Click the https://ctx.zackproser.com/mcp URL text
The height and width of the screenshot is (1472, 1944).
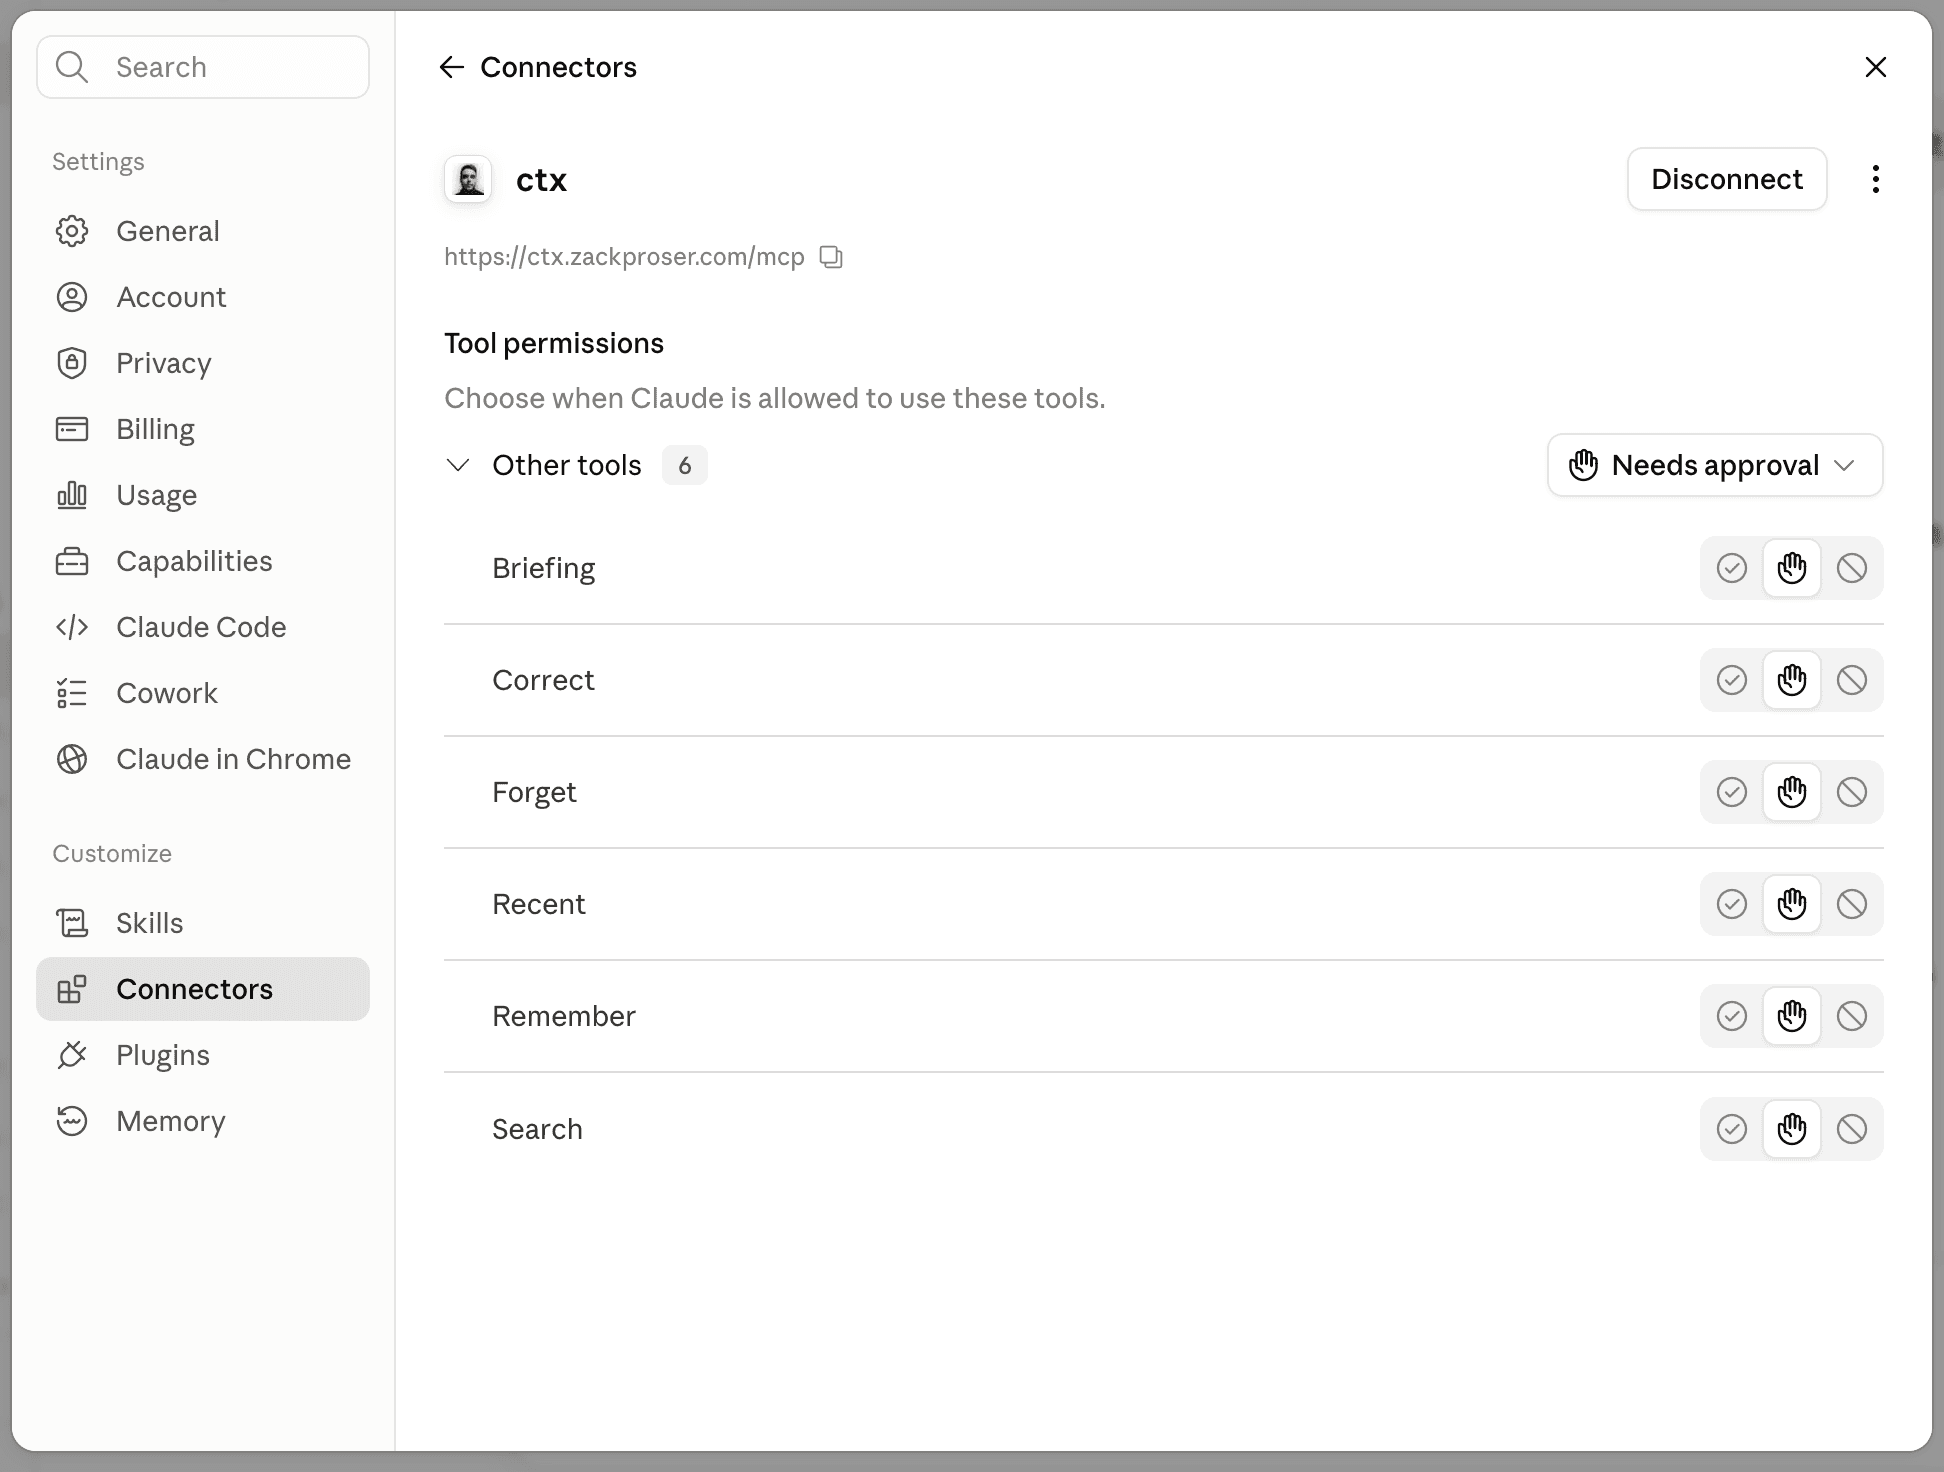(624, 257)
